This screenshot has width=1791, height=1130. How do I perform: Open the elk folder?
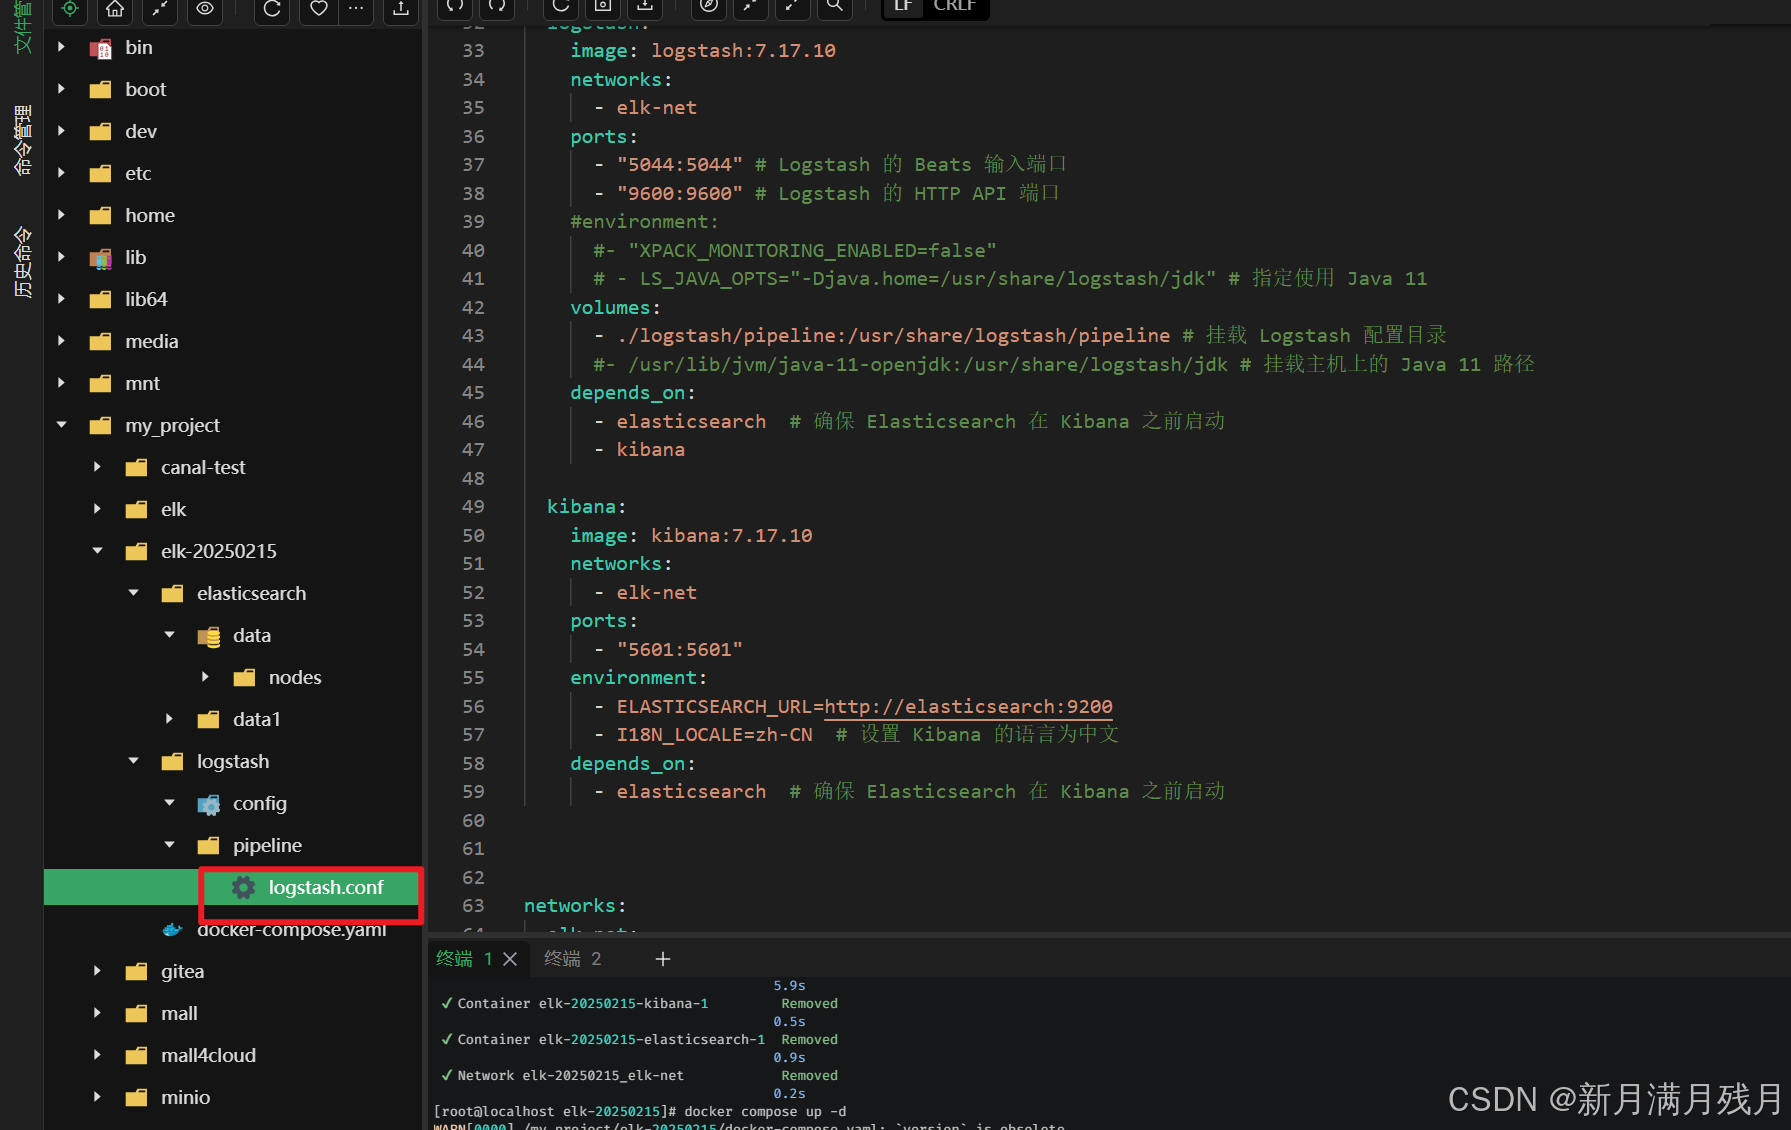point(174,509)
